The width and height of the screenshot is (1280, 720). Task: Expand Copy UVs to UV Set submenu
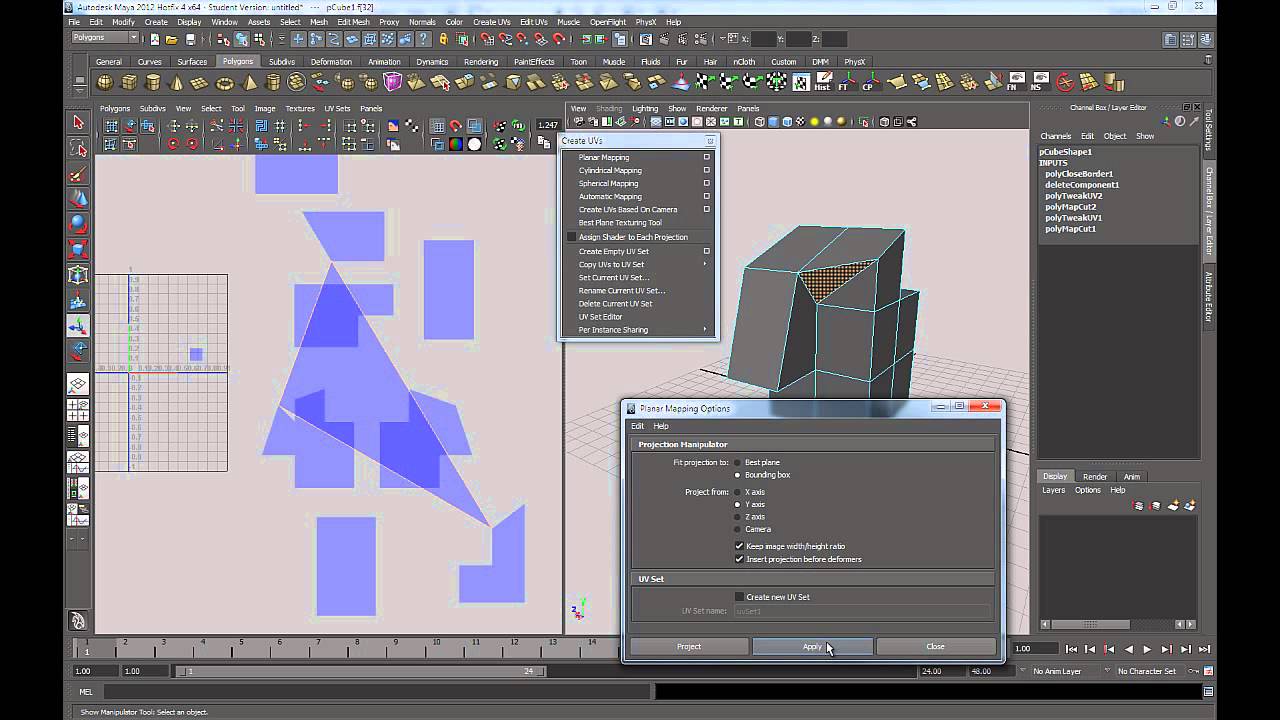[705, 264]
